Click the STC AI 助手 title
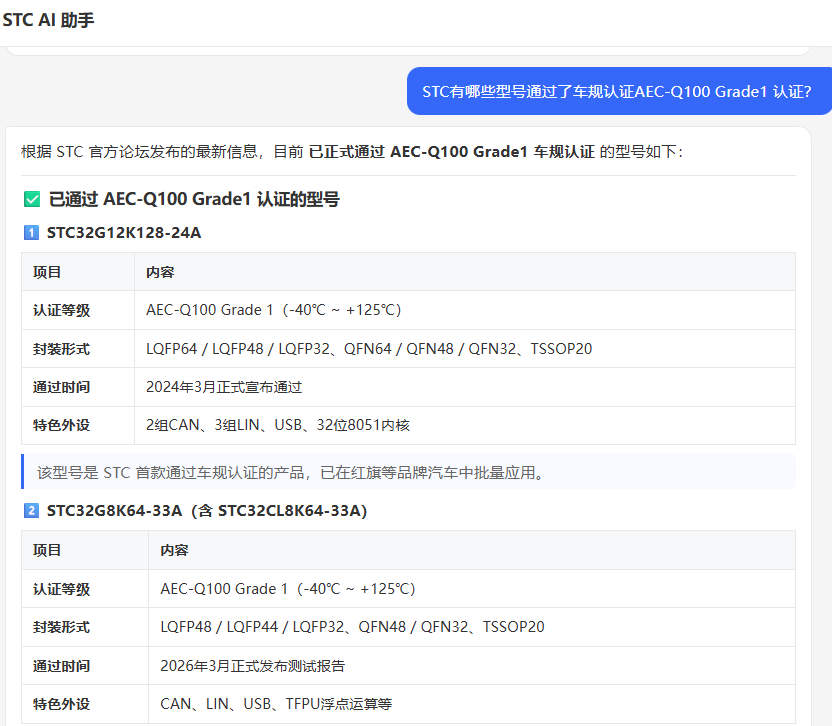Image resolution: width=832 pixels, height=726 pixels. tap(48, 20)
